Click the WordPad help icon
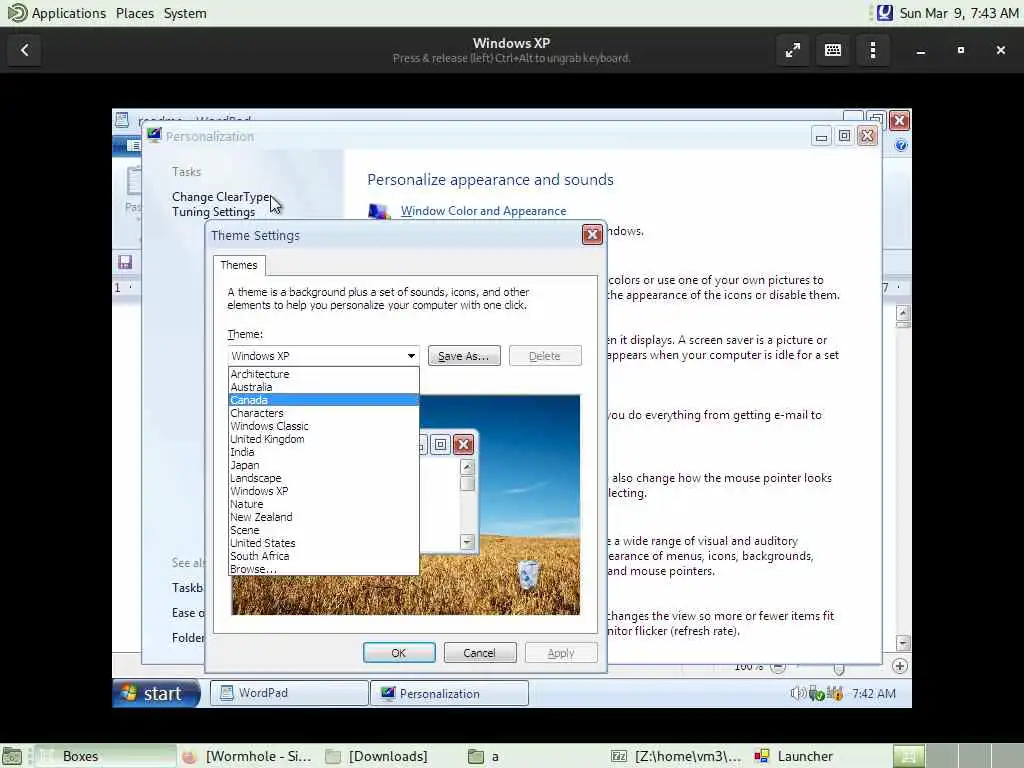This screenshot has height=768, width=1024. pyautogui.click(x=901, y=146)
